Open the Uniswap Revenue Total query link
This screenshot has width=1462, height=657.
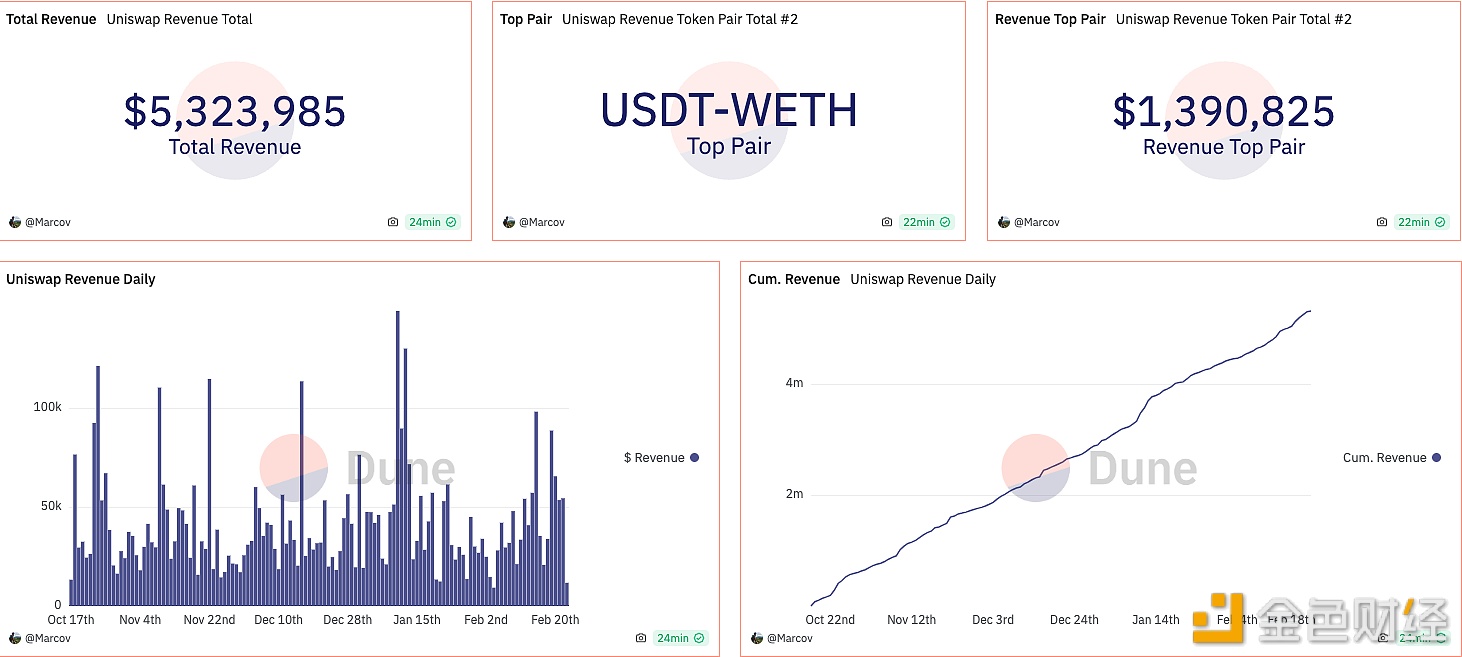179,19
